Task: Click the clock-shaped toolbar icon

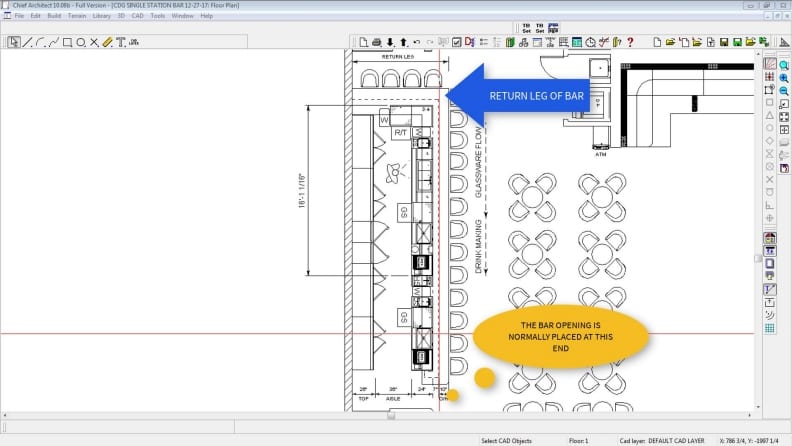Action: [x=590, y=42]
